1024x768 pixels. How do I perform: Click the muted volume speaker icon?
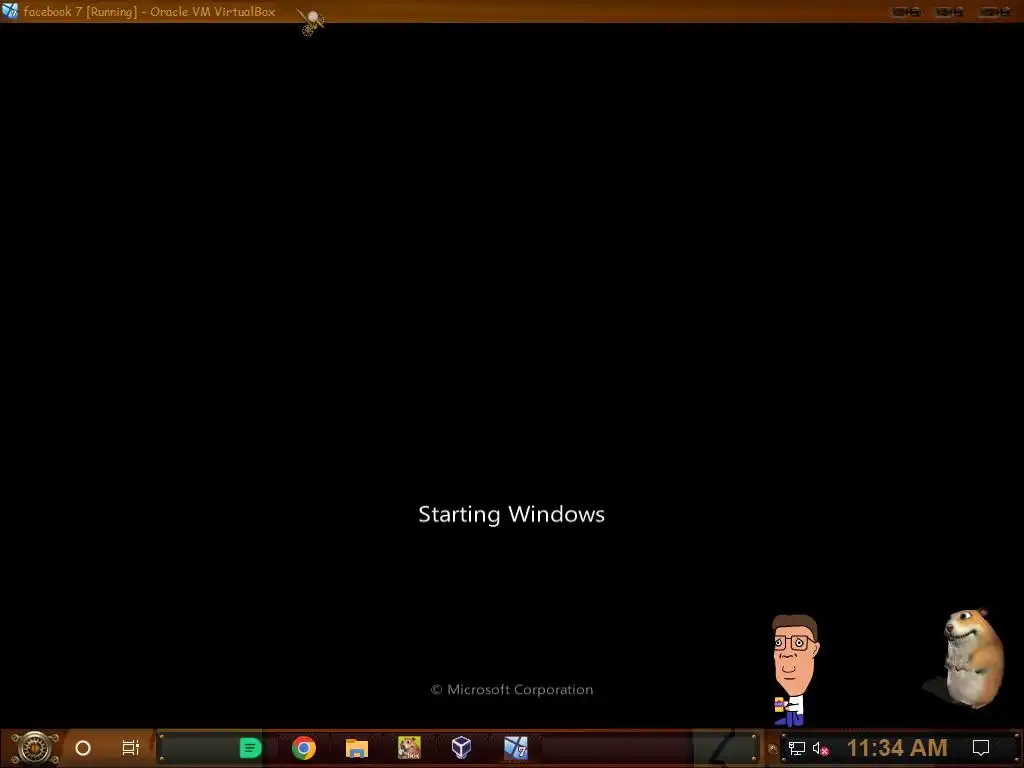(x=821, y=748)
